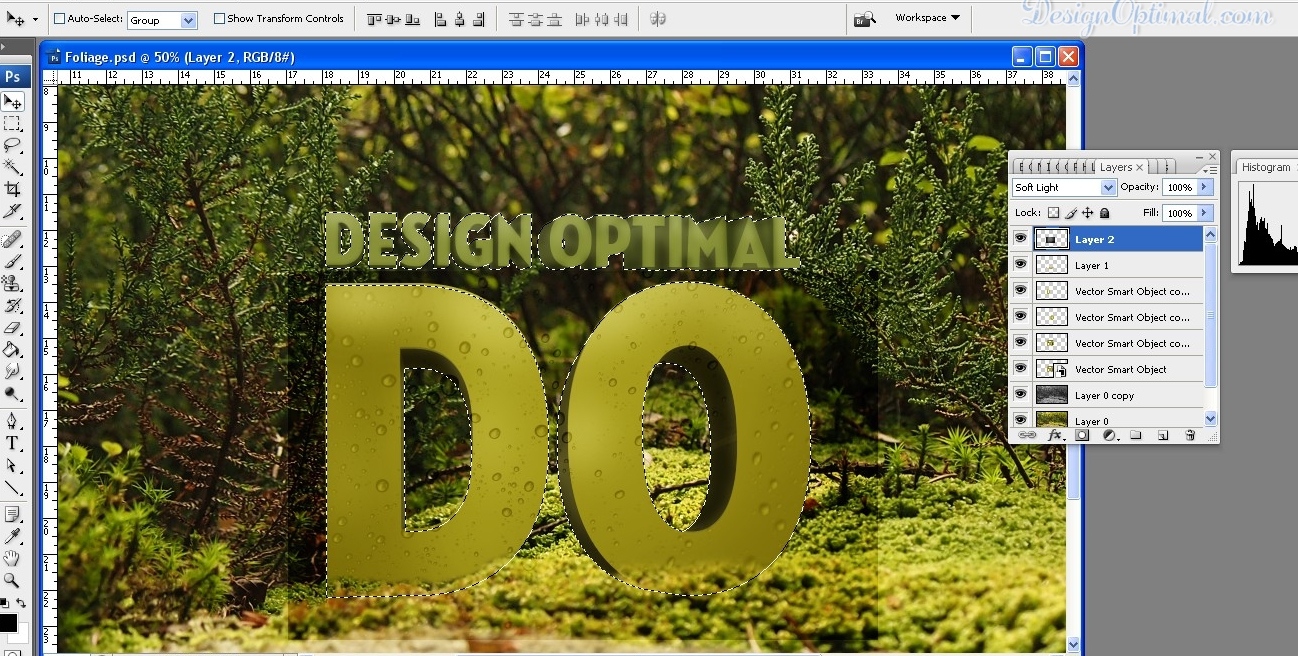The width and height of the screenshot is (1298, 656).
Task: Toggle visibility of Layer 0 copy
Action: pyautogui.click(x=1020, y=395)
